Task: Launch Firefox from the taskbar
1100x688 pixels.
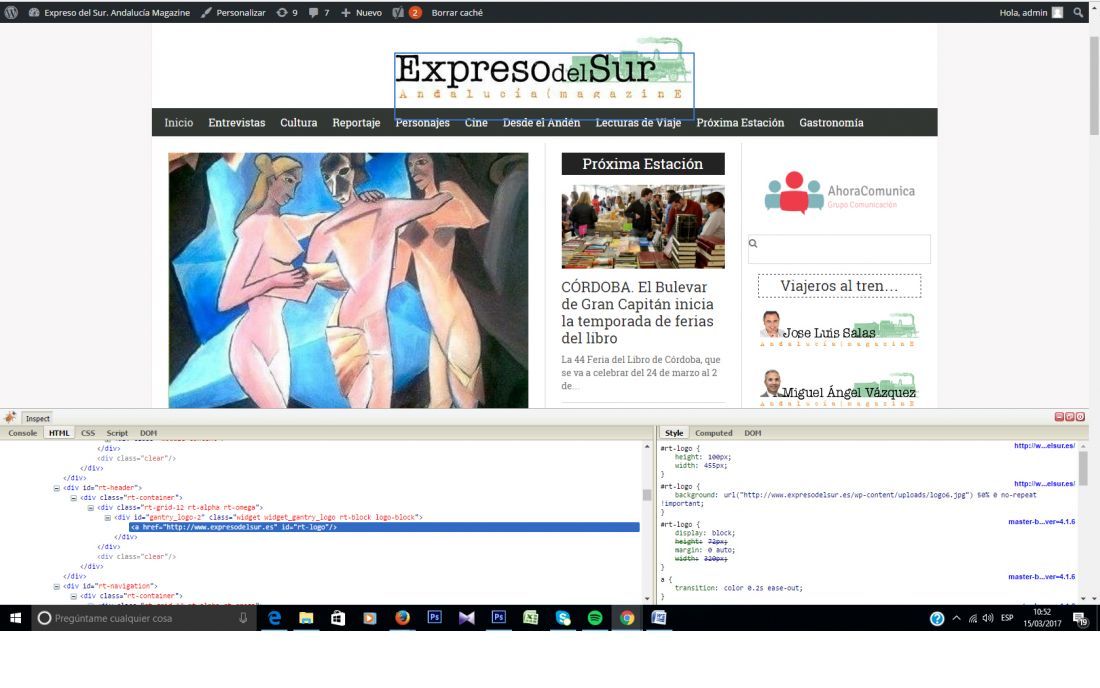Action: tap(402, 618)
